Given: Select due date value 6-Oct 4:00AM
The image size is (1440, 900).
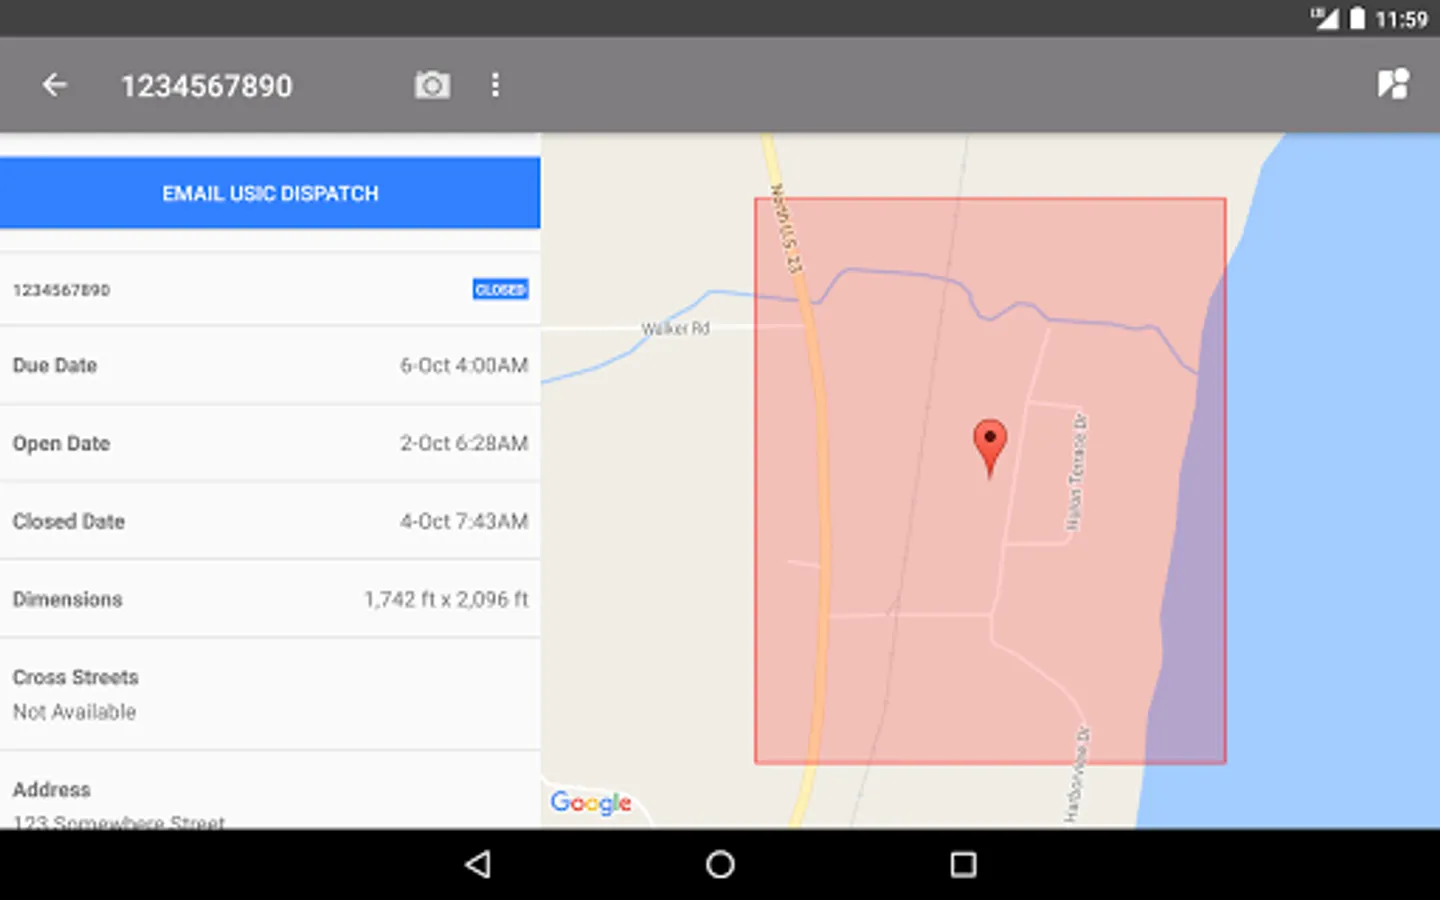Looking at the screenshot, I should [x=464, y=366].
